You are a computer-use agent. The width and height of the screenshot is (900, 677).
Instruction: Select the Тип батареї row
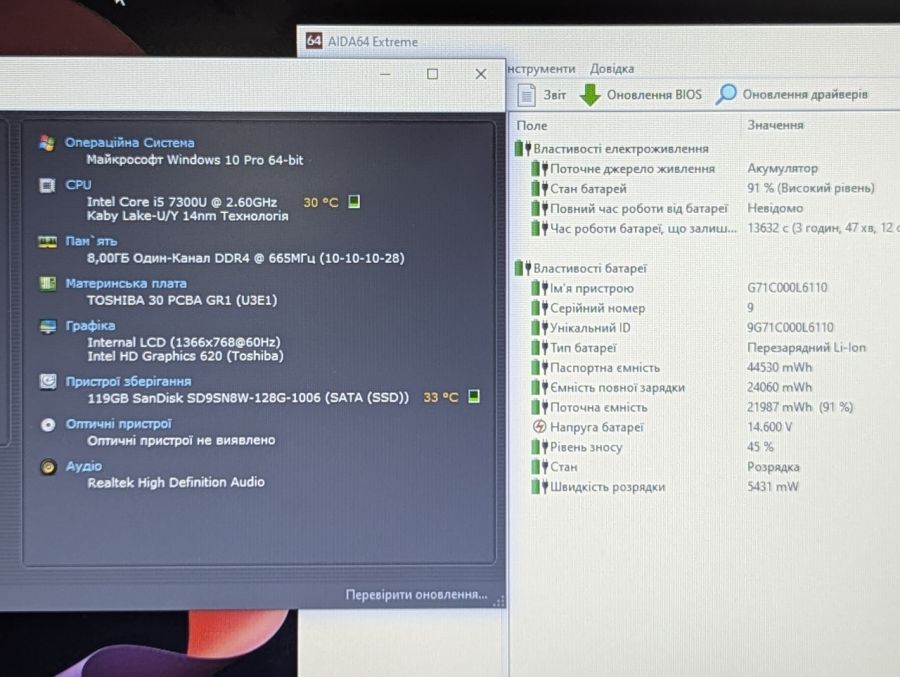tap(704, 347)
